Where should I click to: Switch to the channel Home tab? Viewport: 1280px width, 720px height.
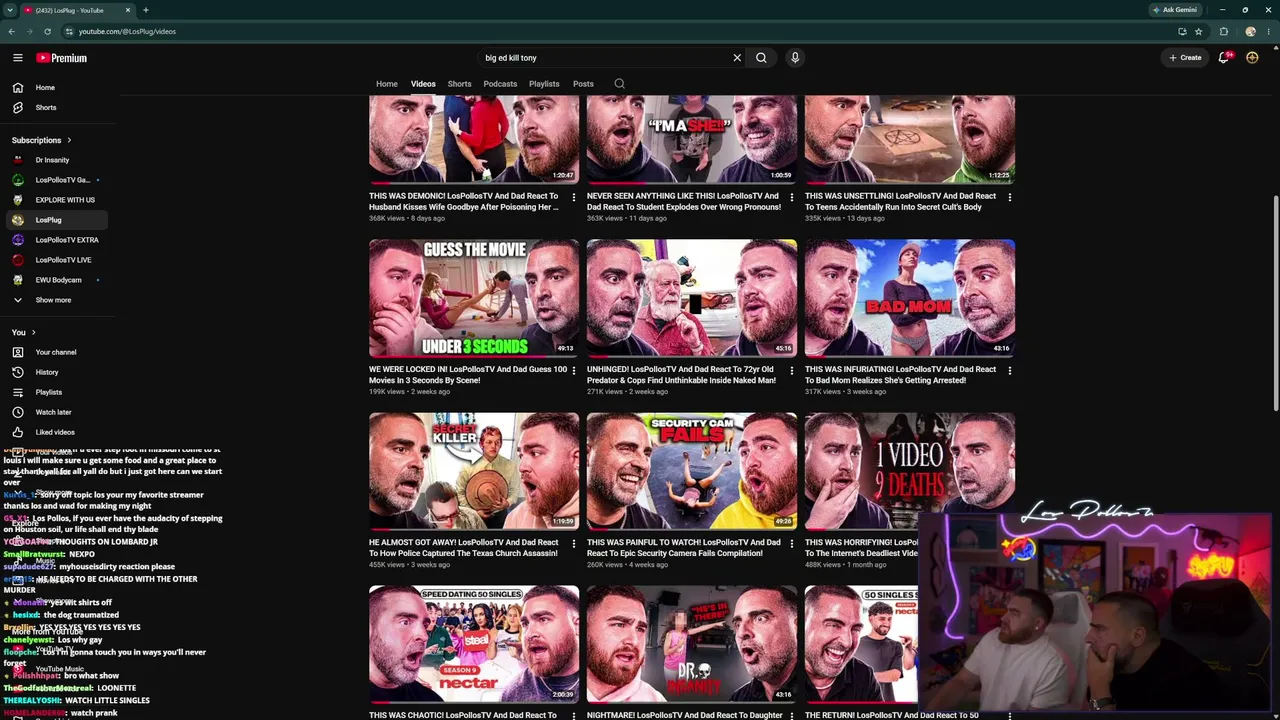point(387,84)
